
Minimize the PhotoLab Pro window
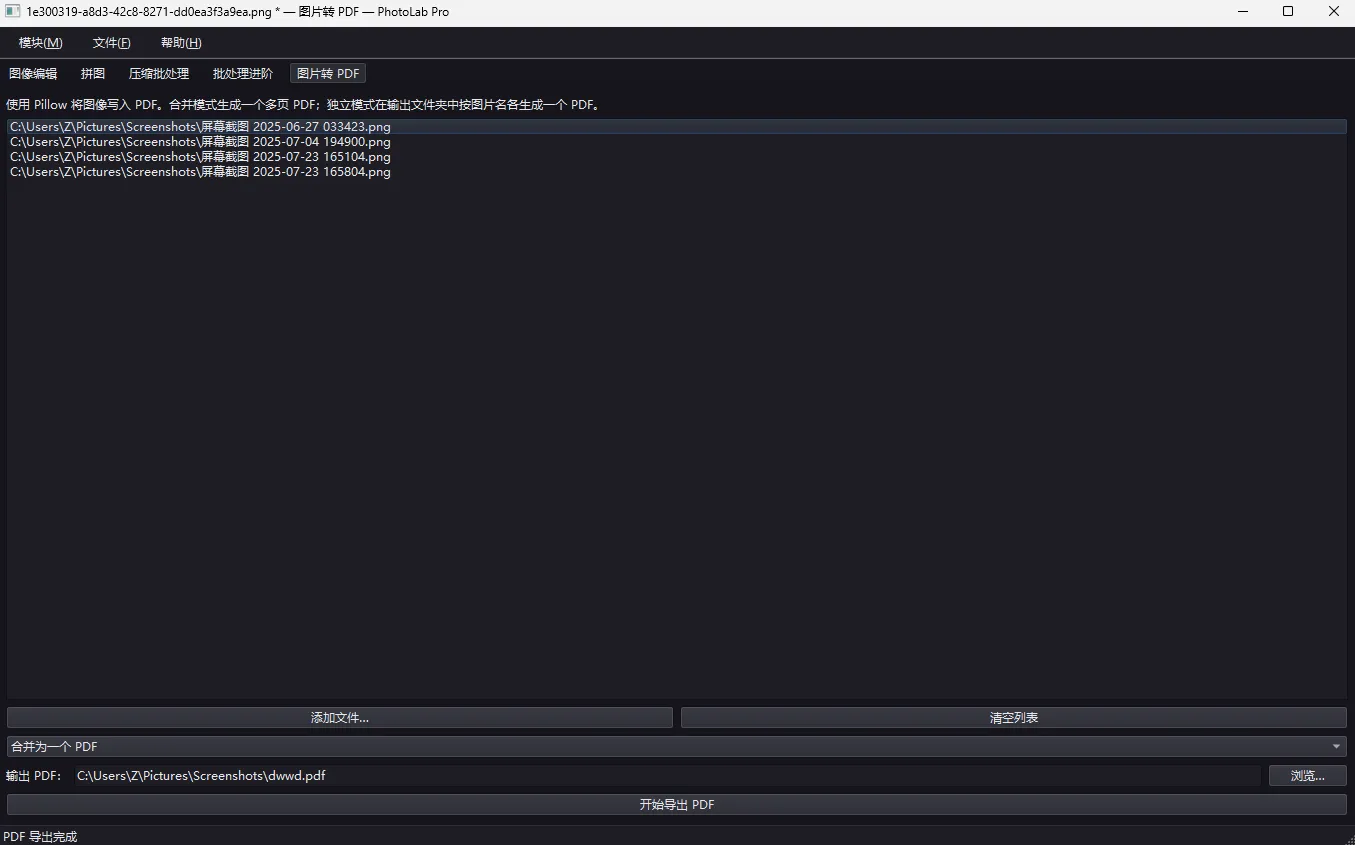point(1243,12)
